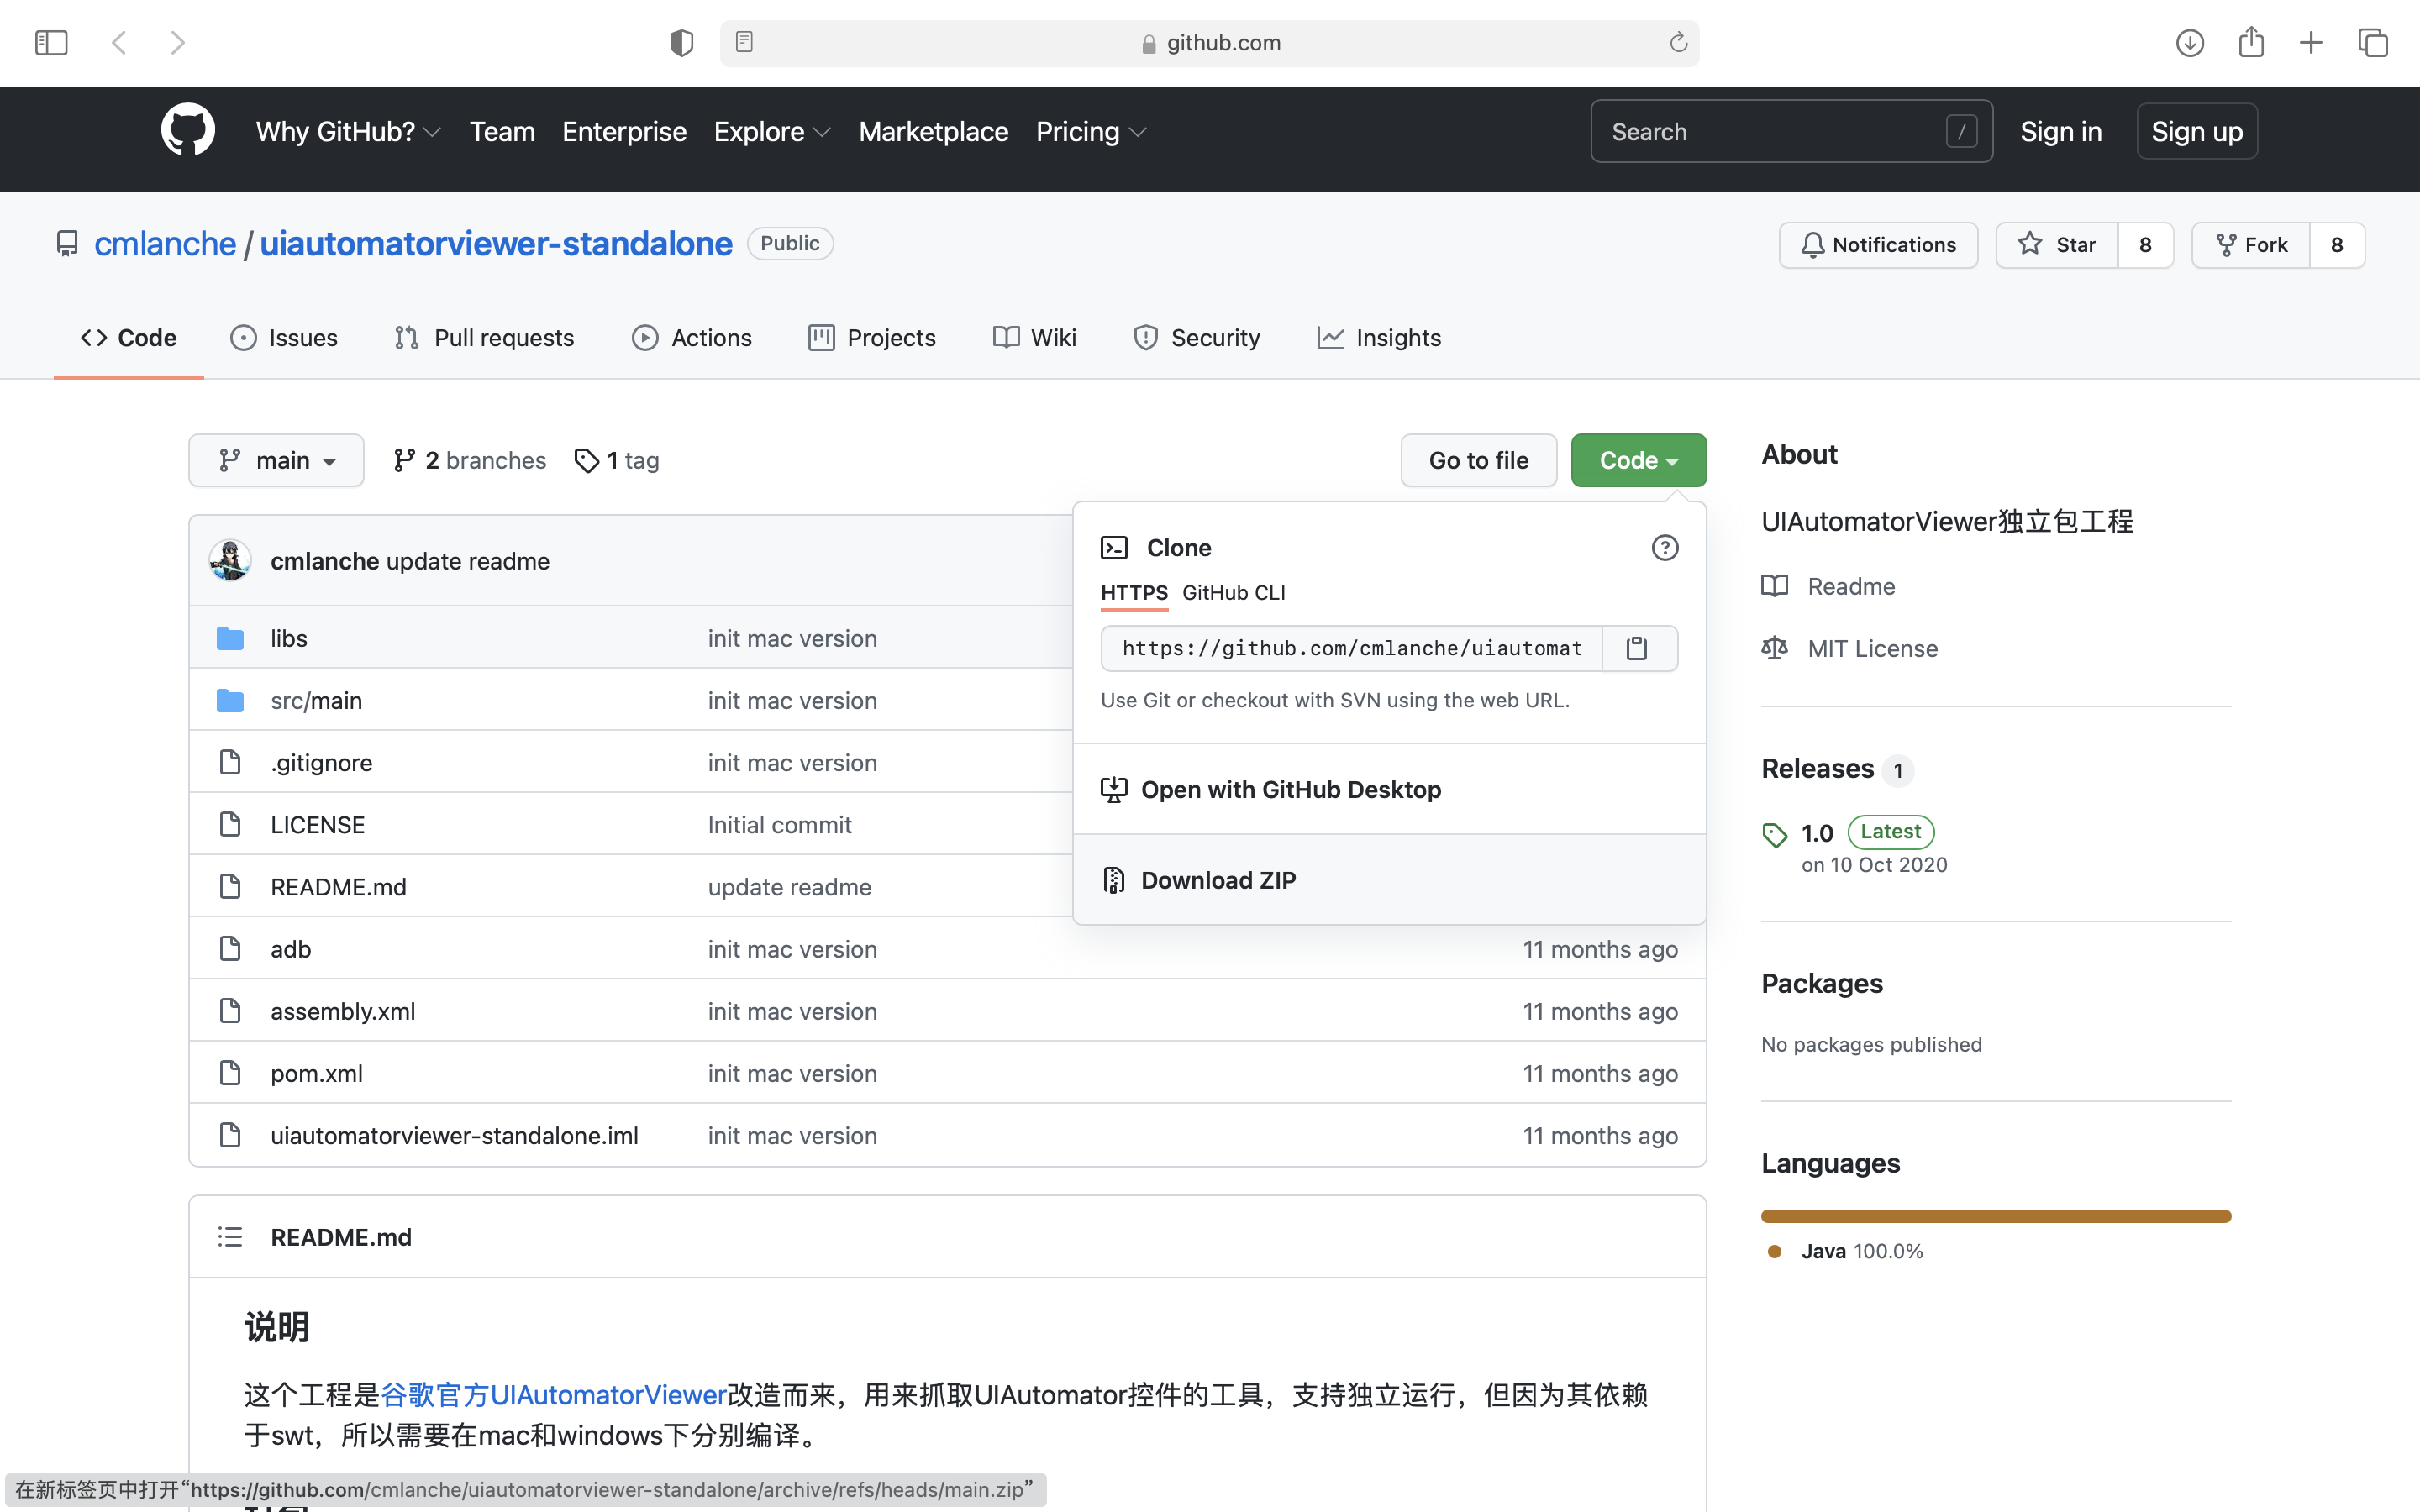2420x1512 pixels.
Task: Toggle Notifications for this repository
Action: (1878, 245)
